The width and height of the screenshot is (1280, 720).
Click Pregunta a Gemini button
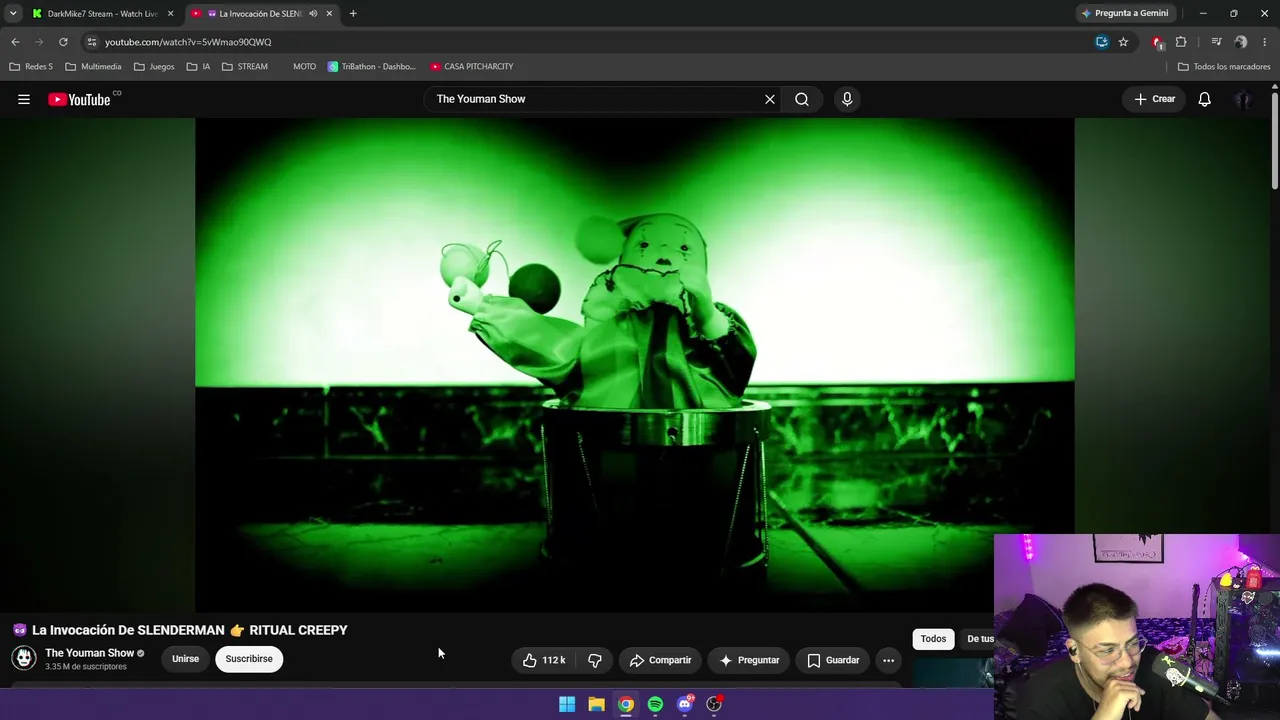coord(1124,14)
